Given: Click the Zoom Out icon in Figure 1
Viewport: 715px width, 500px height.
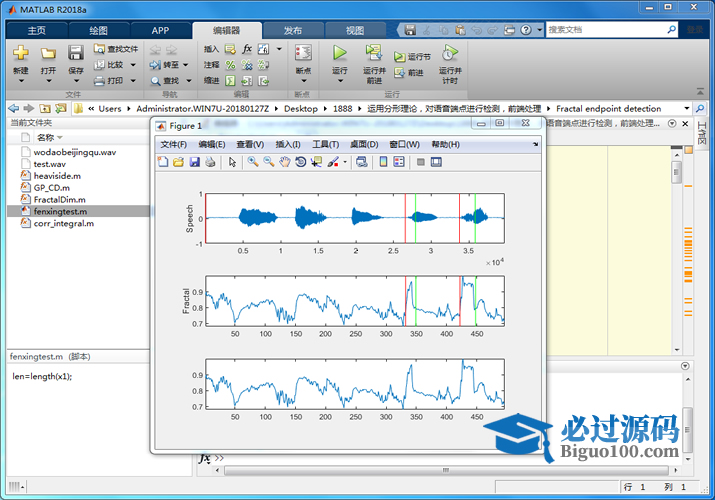Looking at the screenshot, I should click(269, 162).
